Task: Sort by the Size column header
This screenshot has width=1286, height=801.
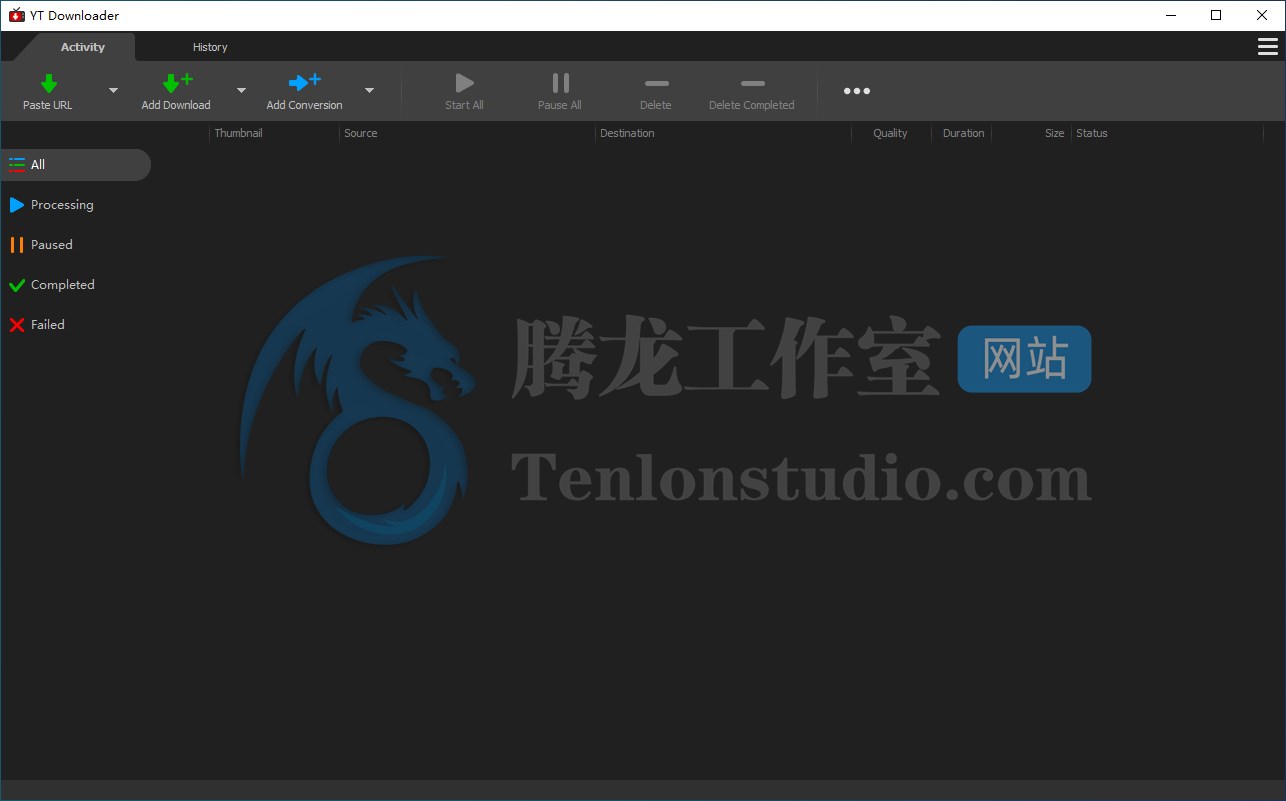Action: tap(1031, 133)
